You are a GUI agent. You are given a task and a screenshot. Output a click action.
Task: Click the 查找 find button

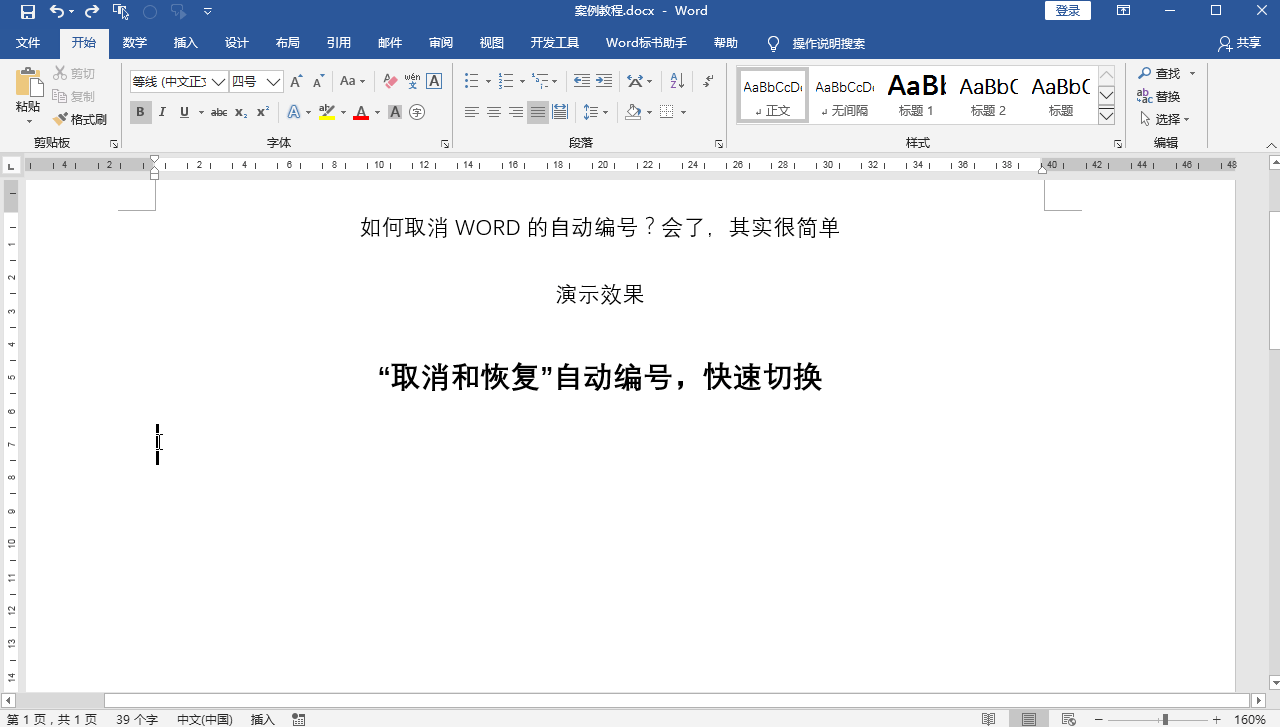coord(1159,73)
